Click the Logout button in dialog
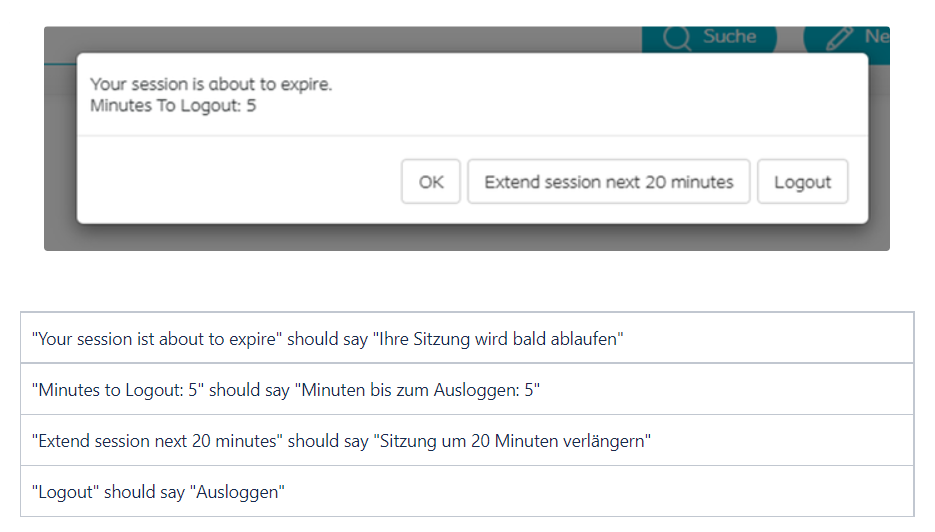This screenshot has width=935, height=532. point(802,181)
